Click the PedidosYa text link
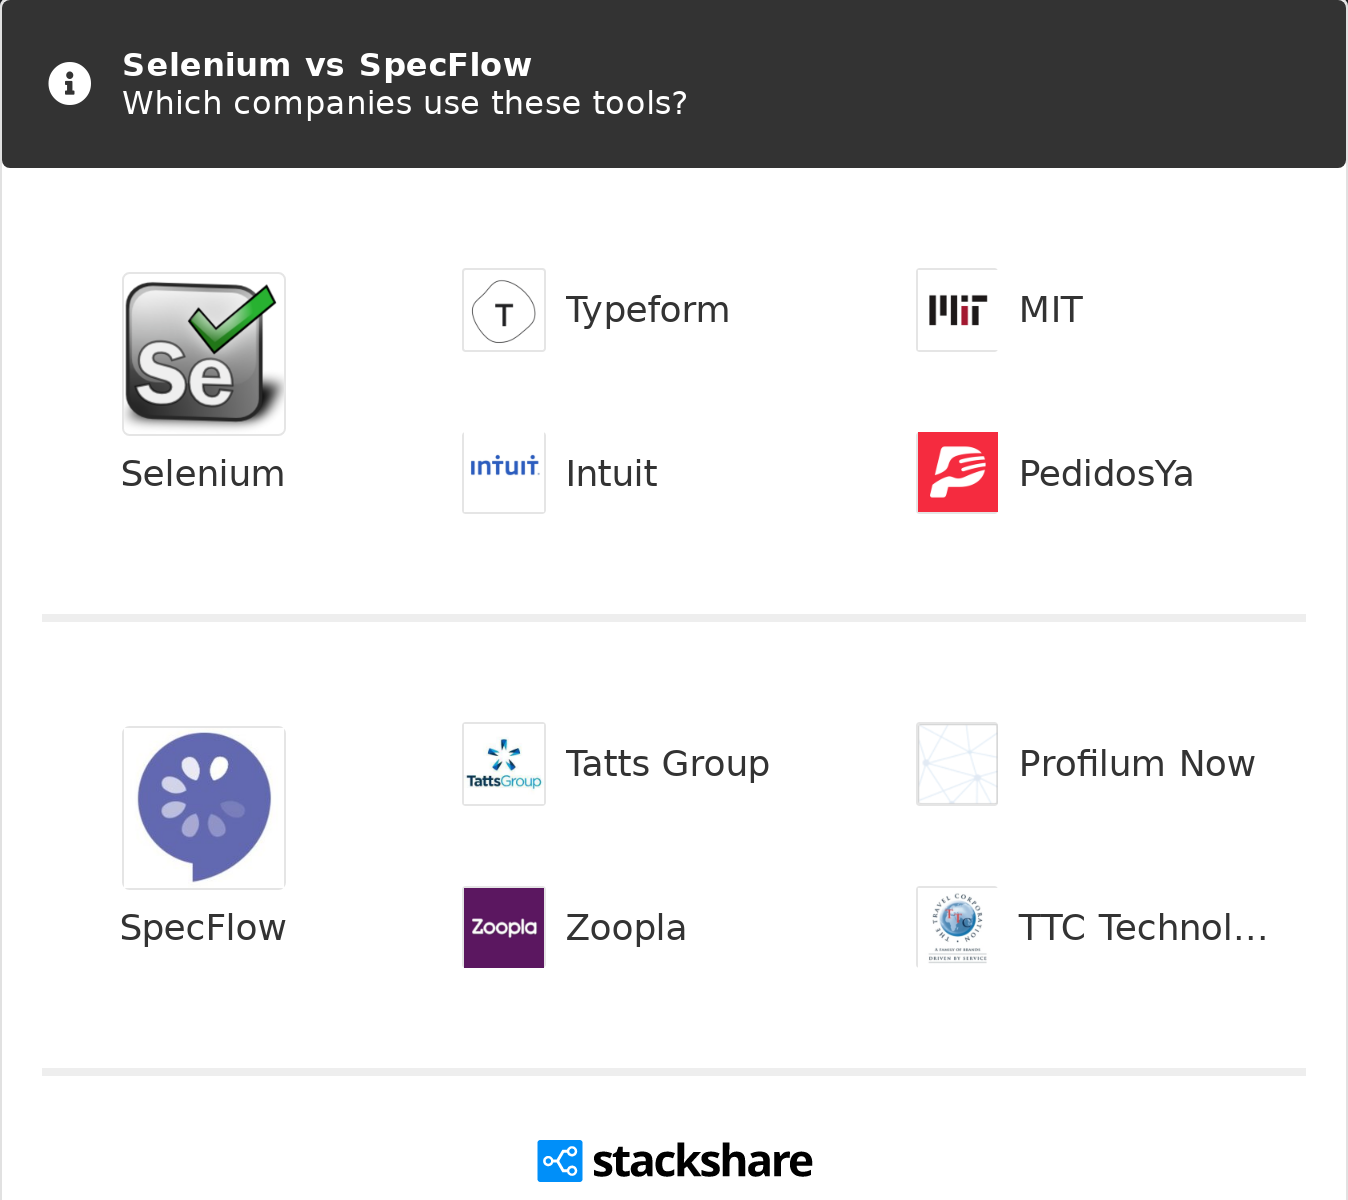 click(x=1106, y=474)
